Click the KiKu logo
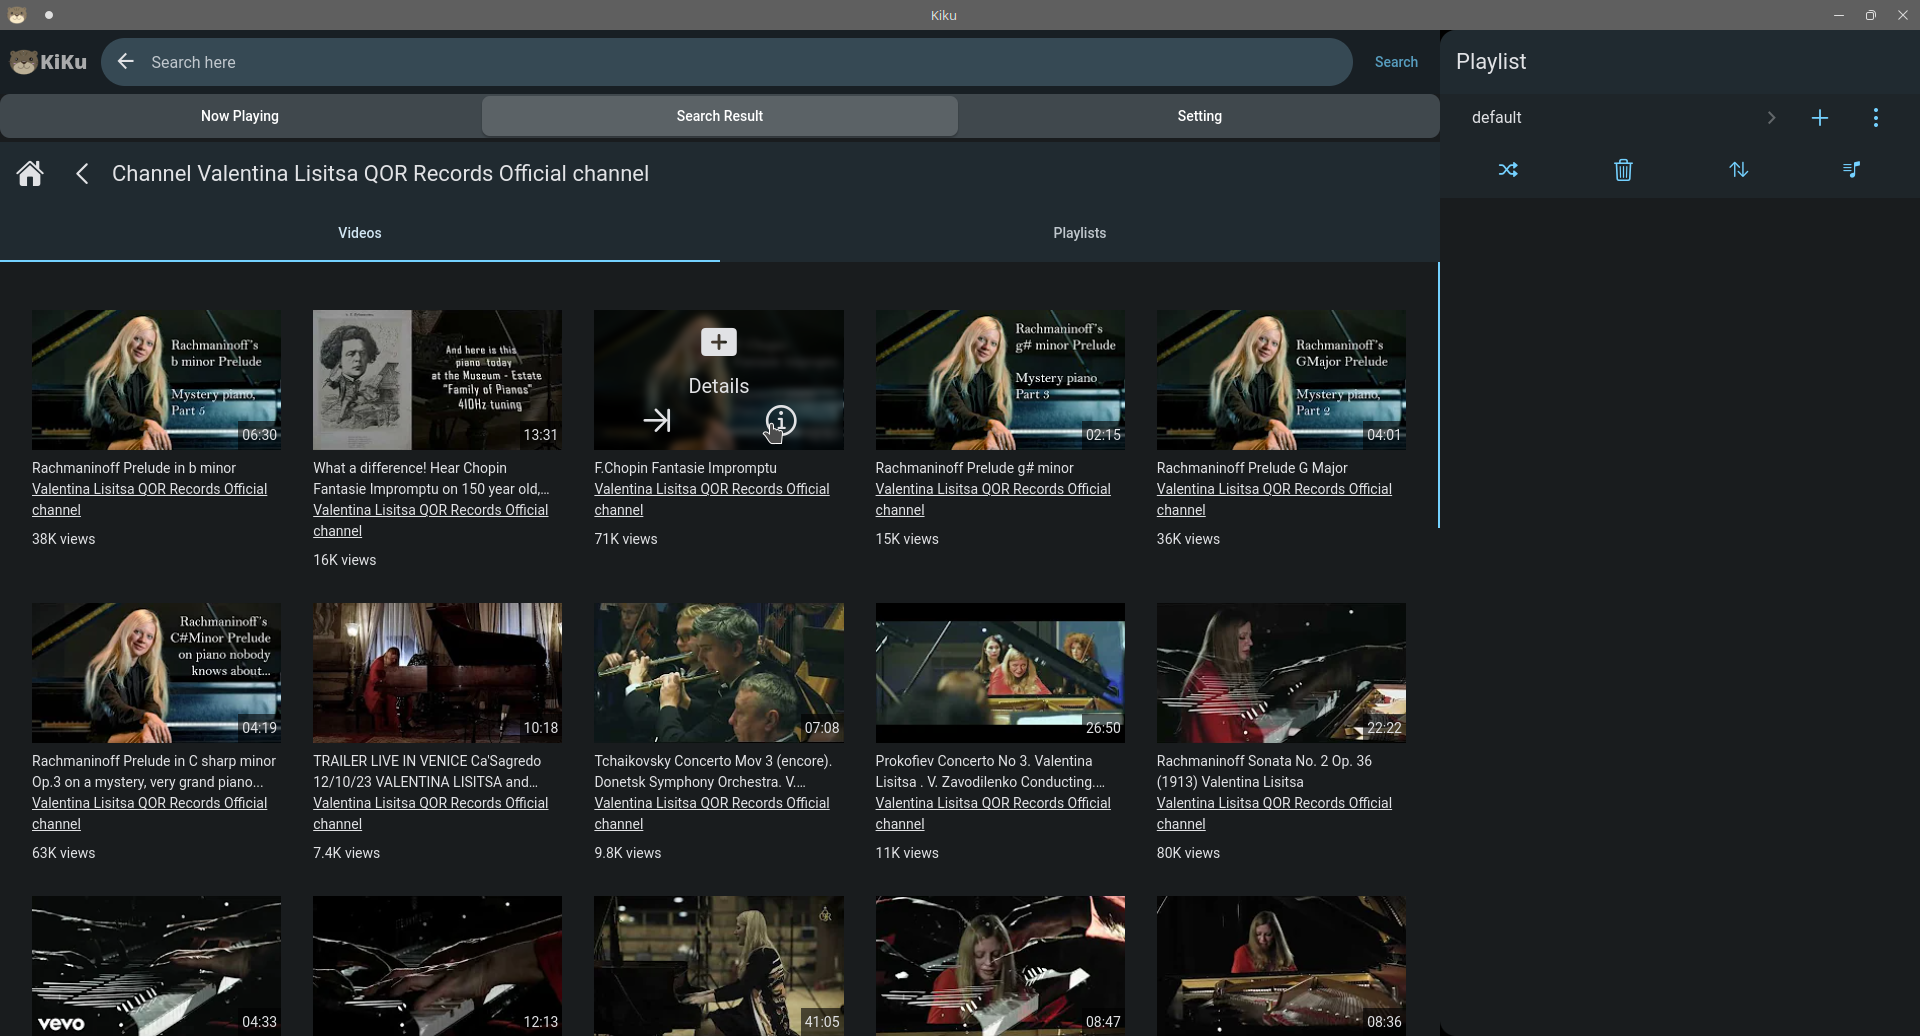 tap(48, 62)
